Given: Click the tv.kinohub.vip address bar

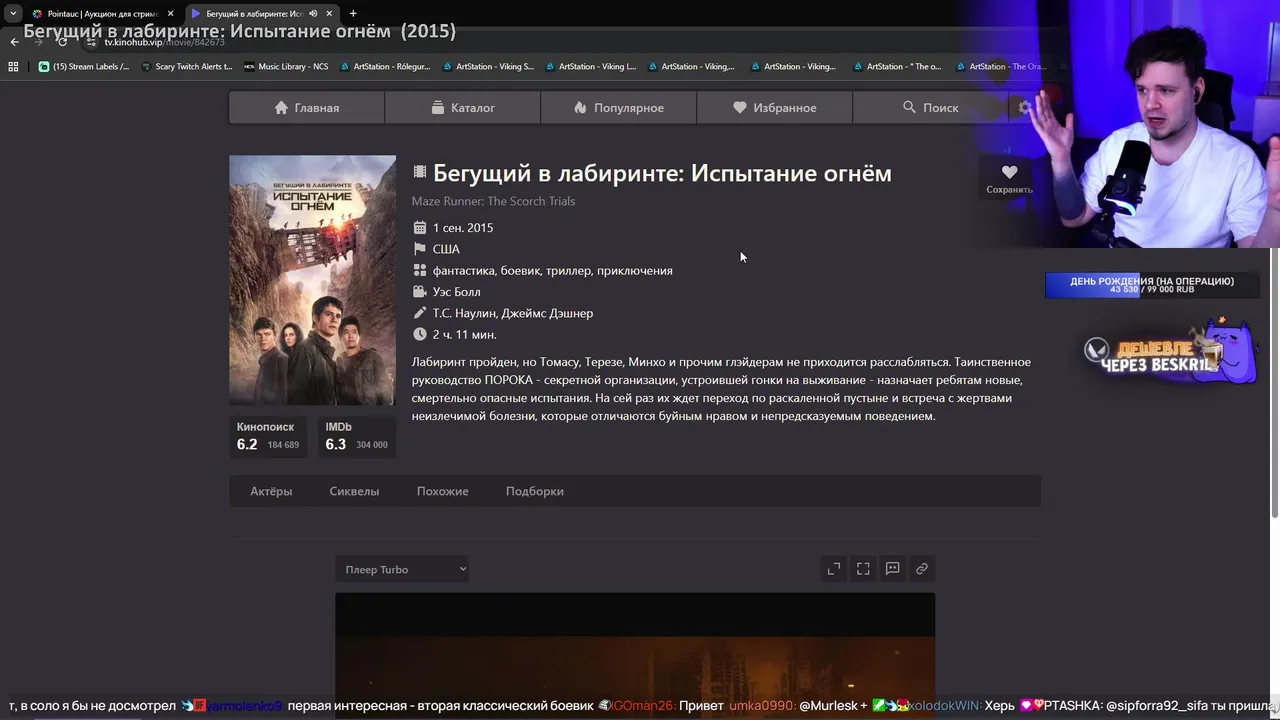Looking at the screenshot, I should [165, 43].
